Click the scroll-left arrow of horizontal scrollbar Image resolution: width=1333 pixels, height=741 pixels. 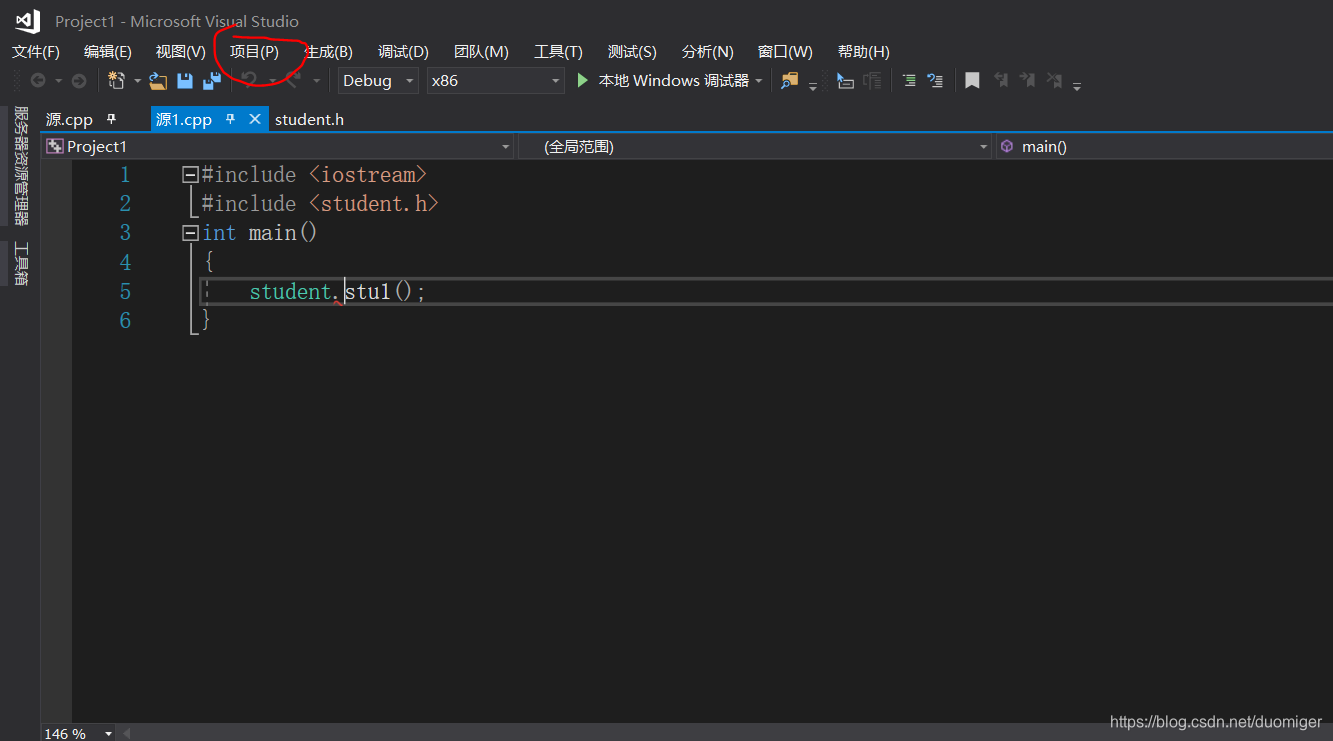click(x=127, y=734)
